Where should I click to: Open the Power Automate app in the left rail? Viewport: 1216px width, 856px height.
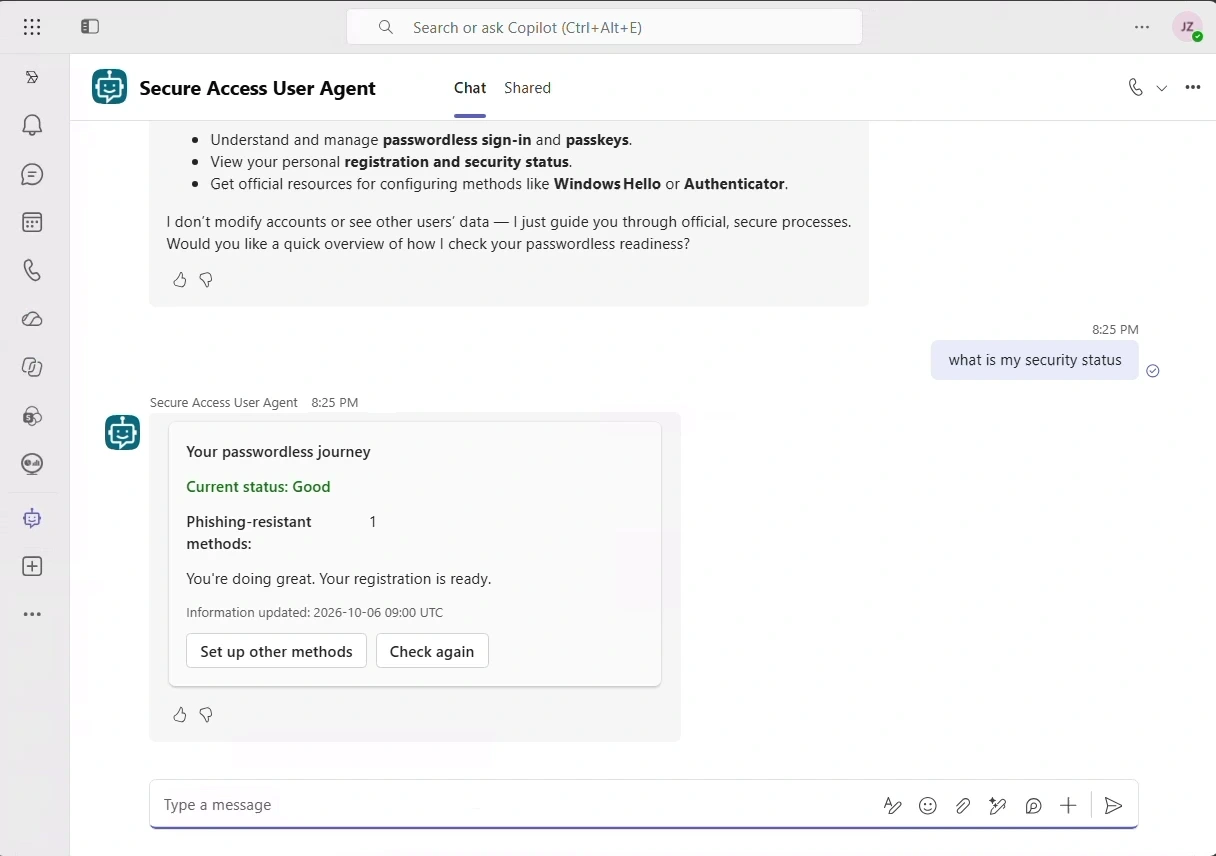[32, 77]
